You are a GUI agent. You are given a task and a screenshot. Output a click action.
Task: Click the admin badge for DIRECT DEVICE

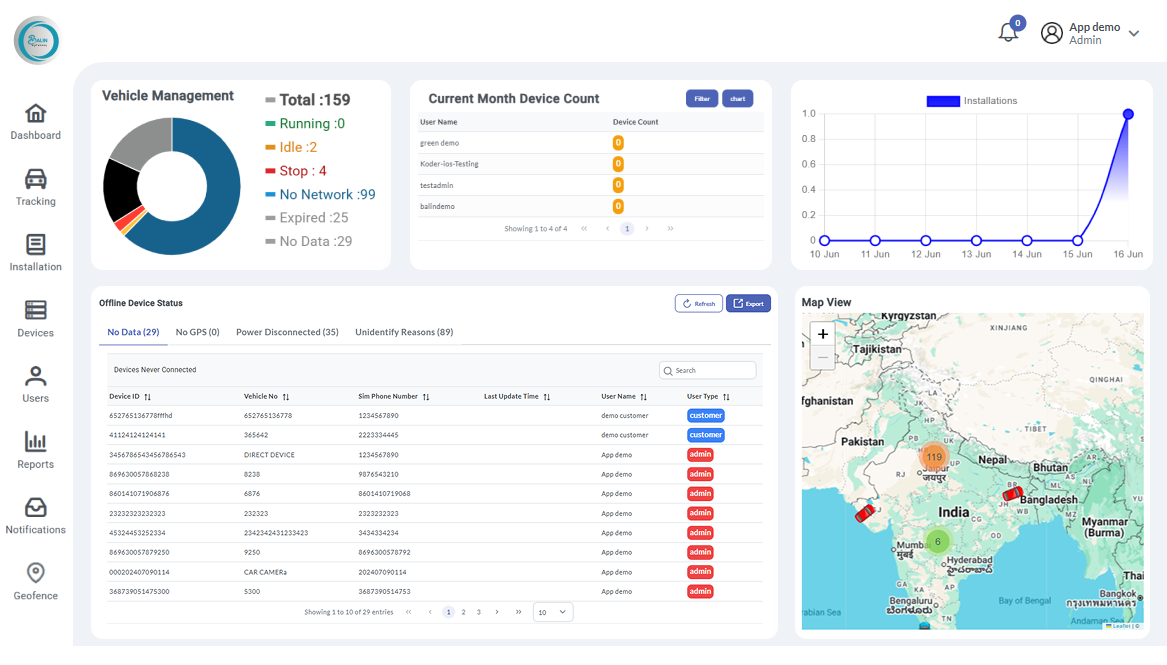pyautogui.click(x=700, y=454)
